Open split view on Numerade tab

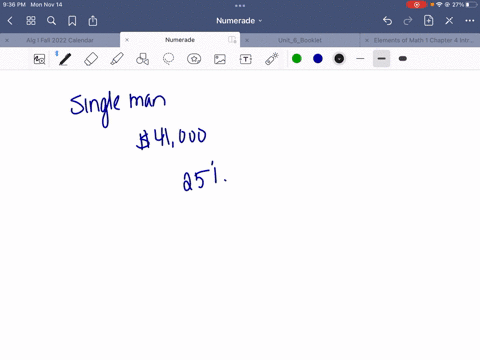coord(232,40)
